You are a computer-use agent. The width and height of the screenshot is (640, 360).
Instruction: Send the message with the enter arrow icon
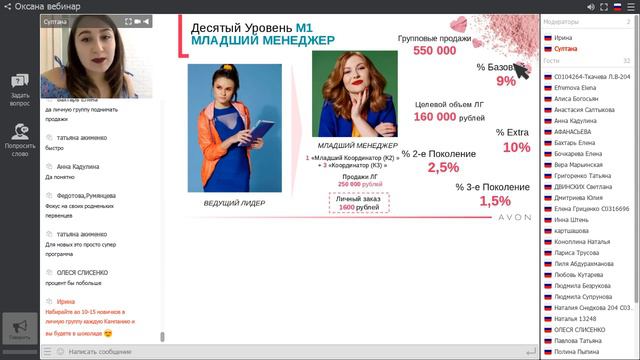tap(531, 351)
